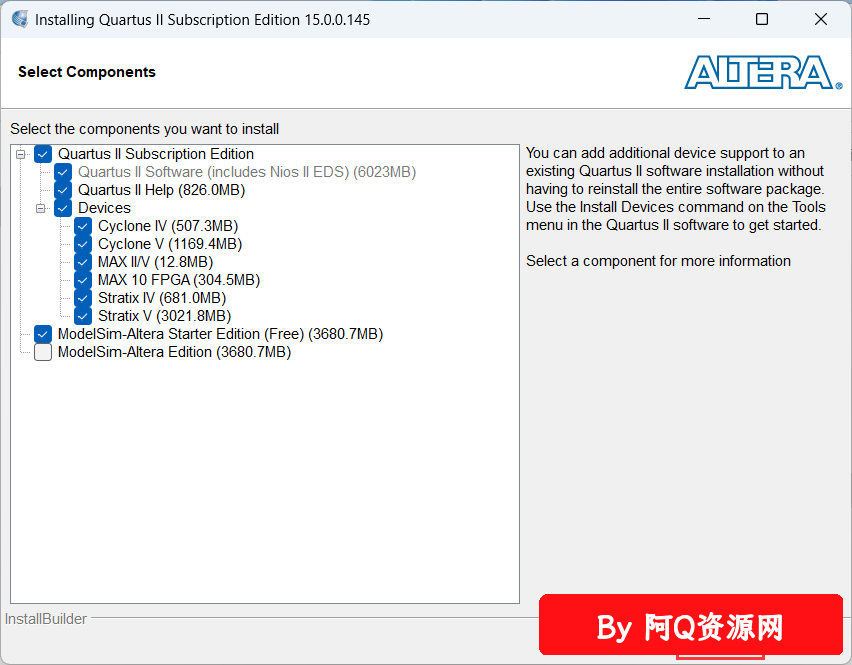Click the installer app icon in title bar
Screen dimensions: 852x665
20,20
